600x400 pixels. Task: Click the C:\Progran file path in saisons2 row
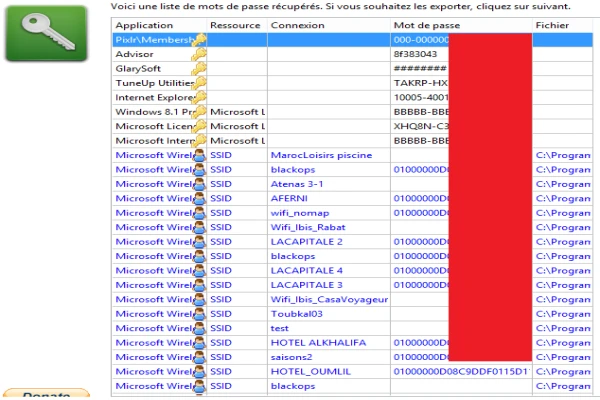(x=562, y=357)
